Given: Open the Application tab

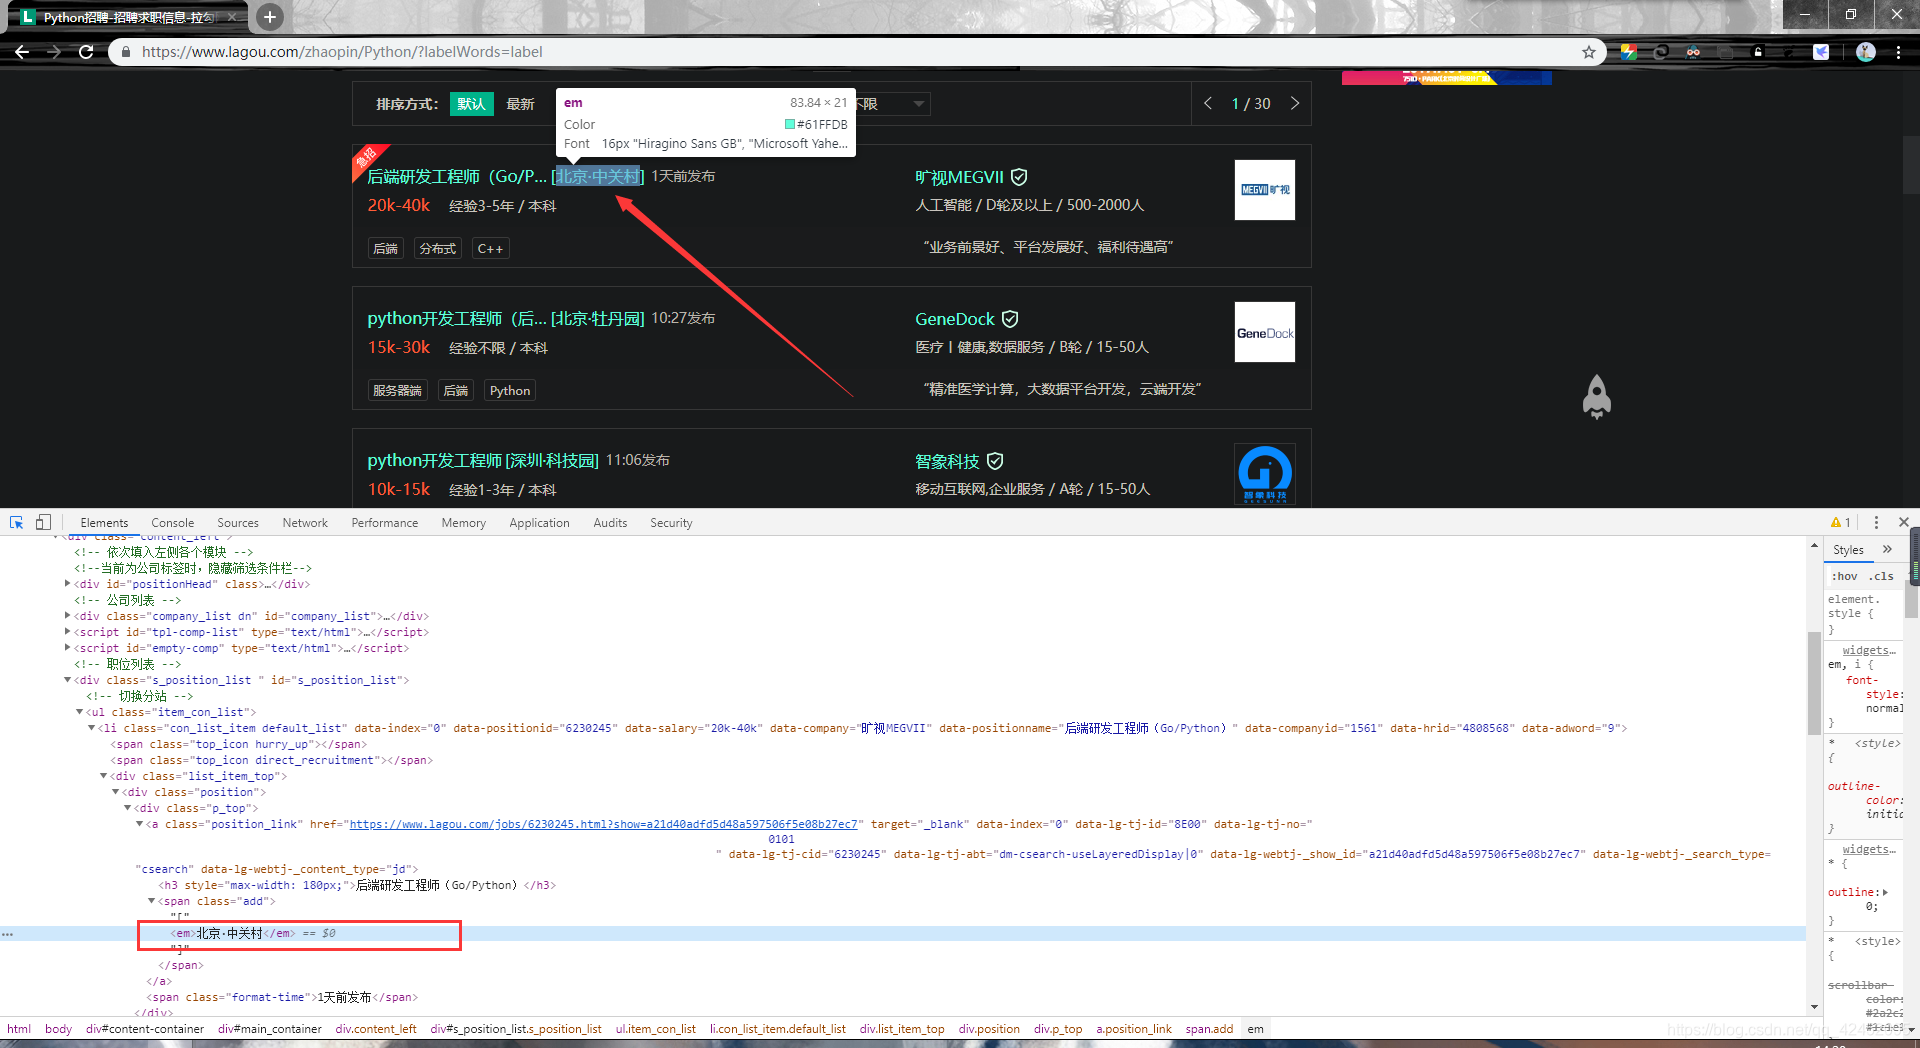Looking at the screenshot, I should tap(539, 522).
